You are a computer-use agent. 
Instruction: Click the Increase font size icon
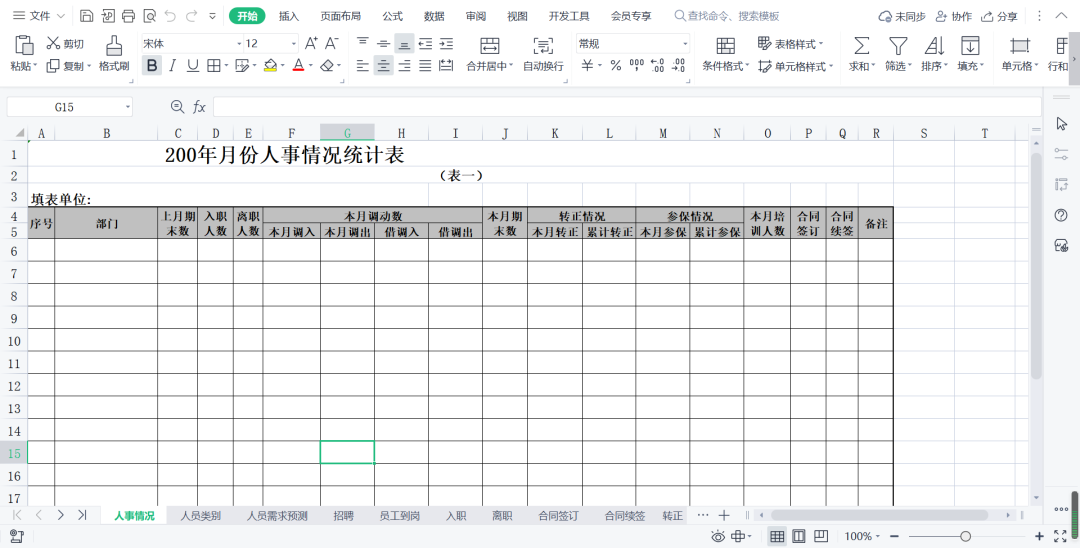click(311, 43)
